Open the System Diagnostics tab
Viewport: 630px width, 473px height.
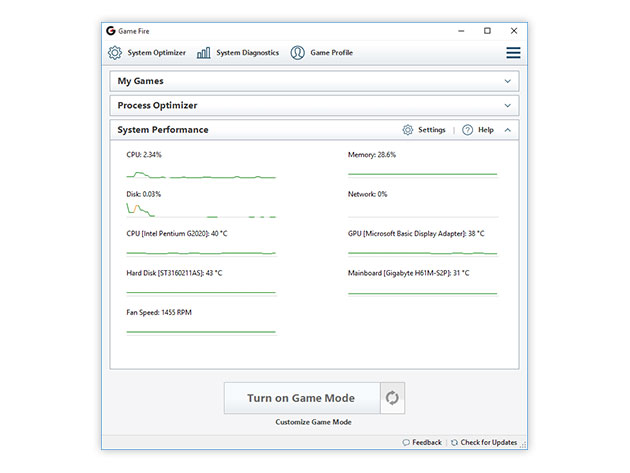point(238,53)
